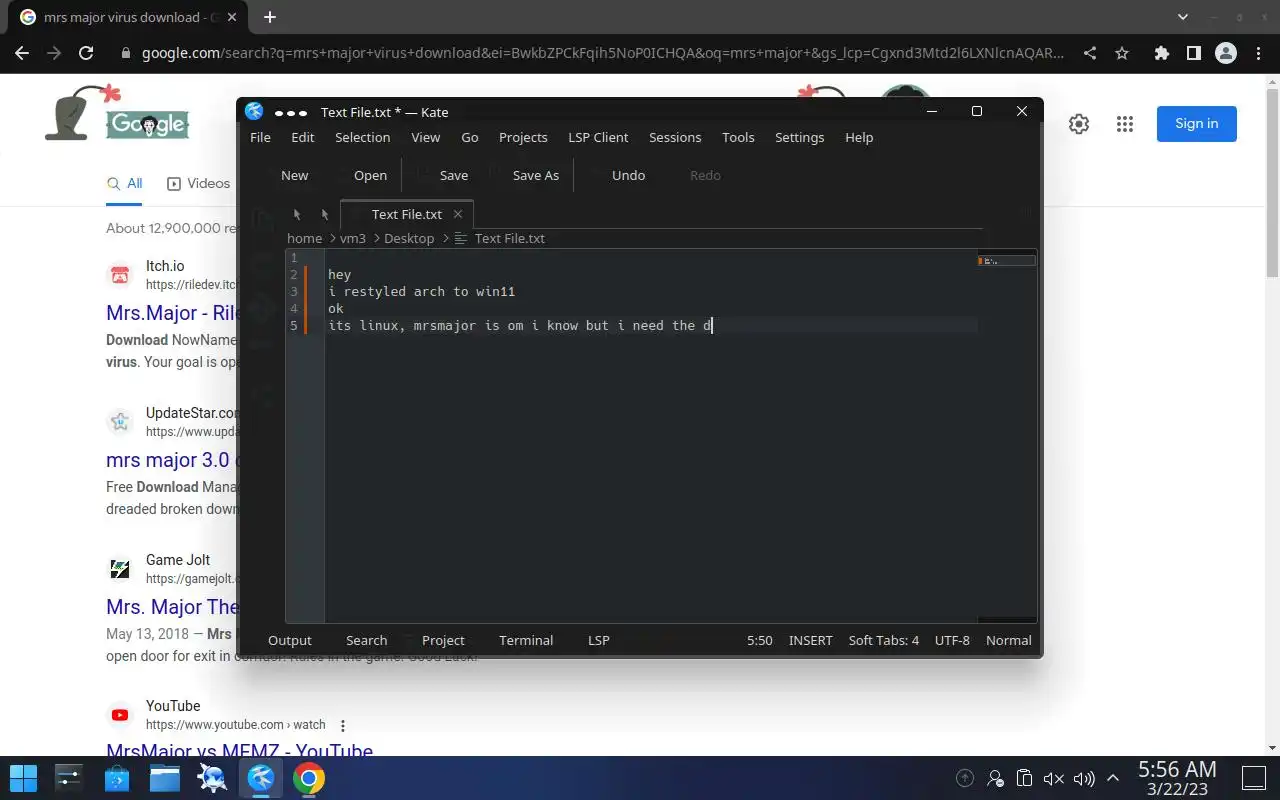This screenshot has height=800, width=1280.
Task: Click the muted microphone icon in system tray
Action: pyautogui.click(x=1054, y=778)
